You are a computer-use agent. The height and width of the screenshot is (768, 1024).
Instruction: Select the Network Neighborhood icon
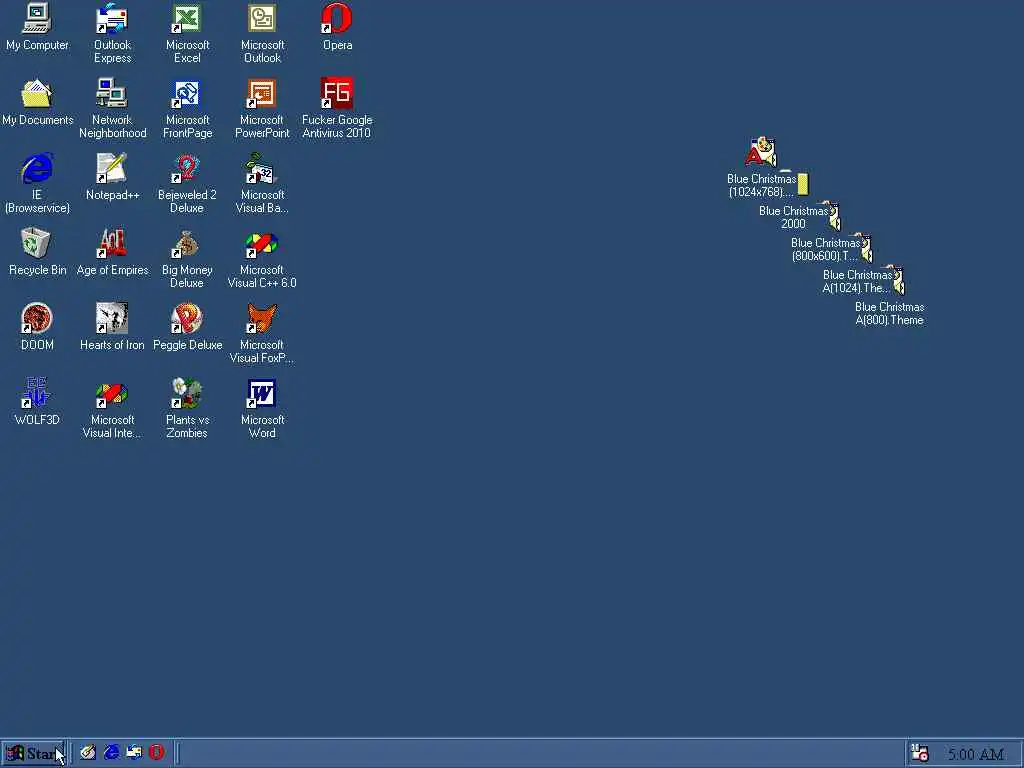coord(112,93)
